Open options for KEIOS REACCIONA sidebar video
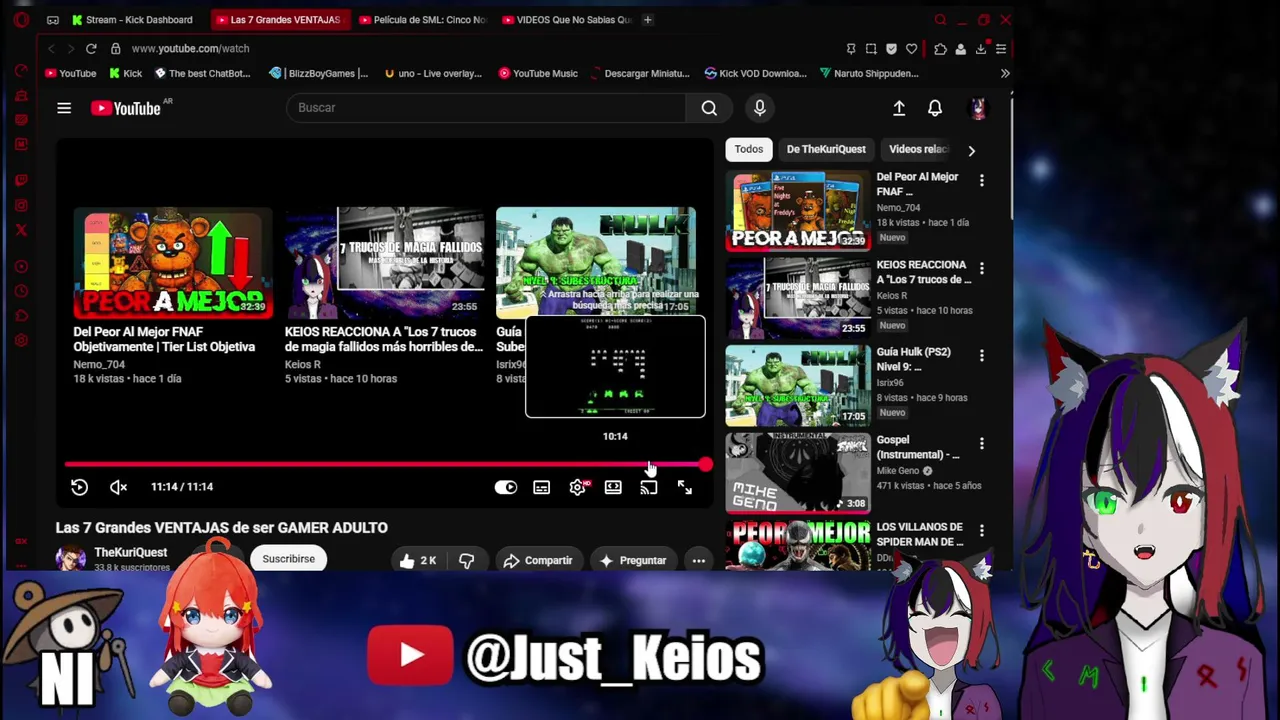 point(982,268)
